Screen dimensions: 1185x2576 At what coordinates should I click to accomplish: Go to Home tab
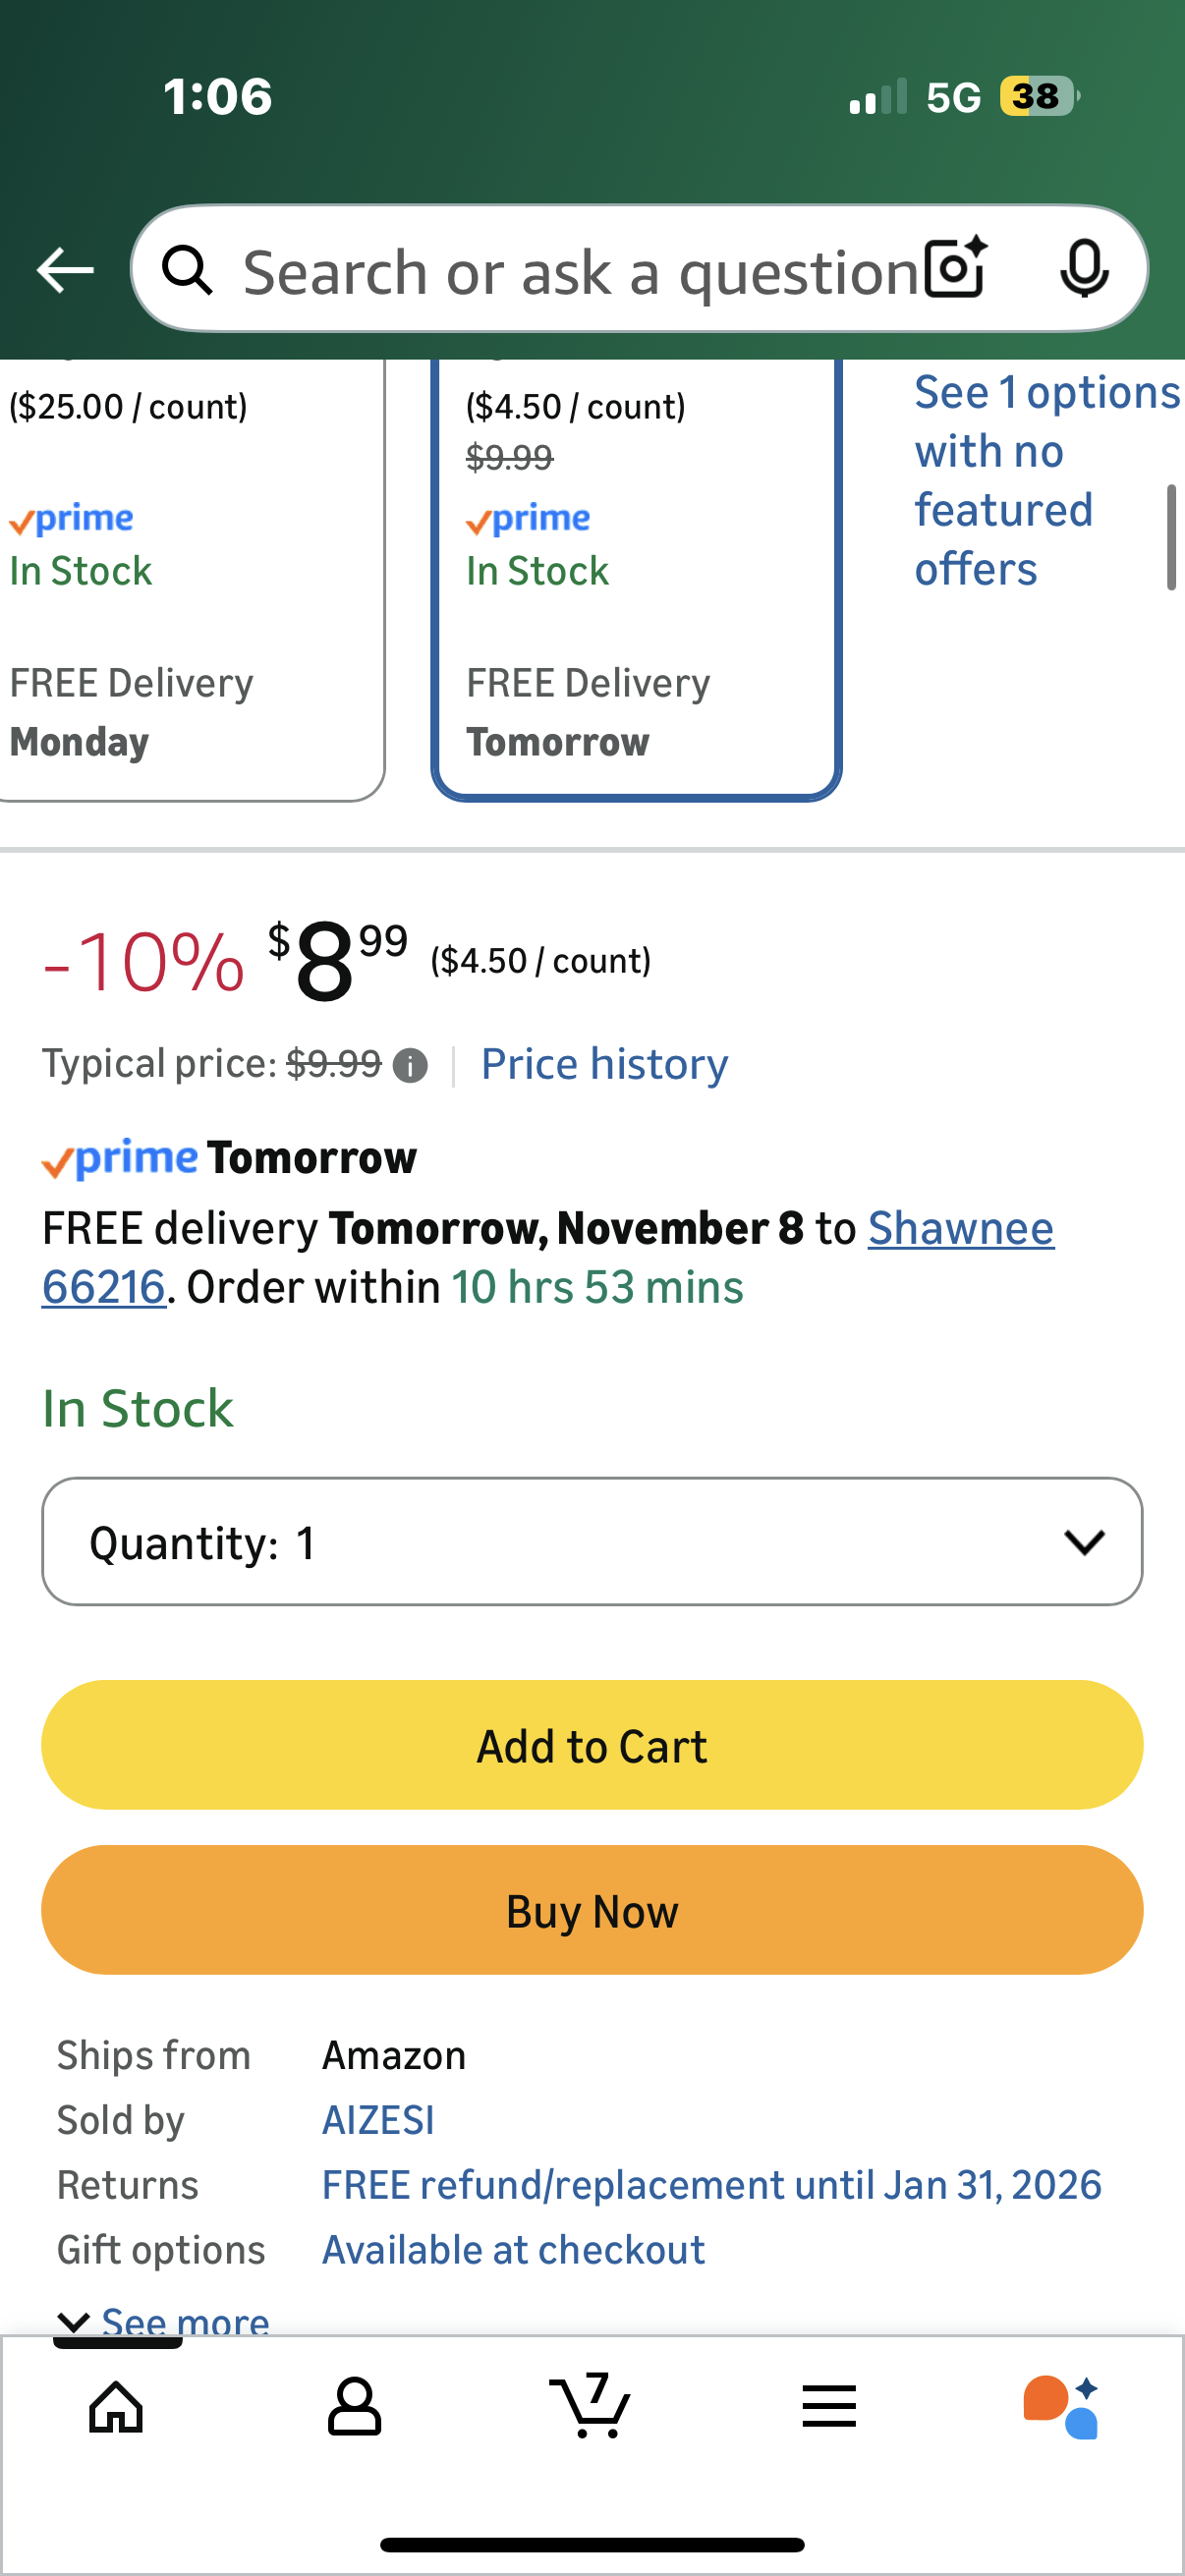[117, 2407]
